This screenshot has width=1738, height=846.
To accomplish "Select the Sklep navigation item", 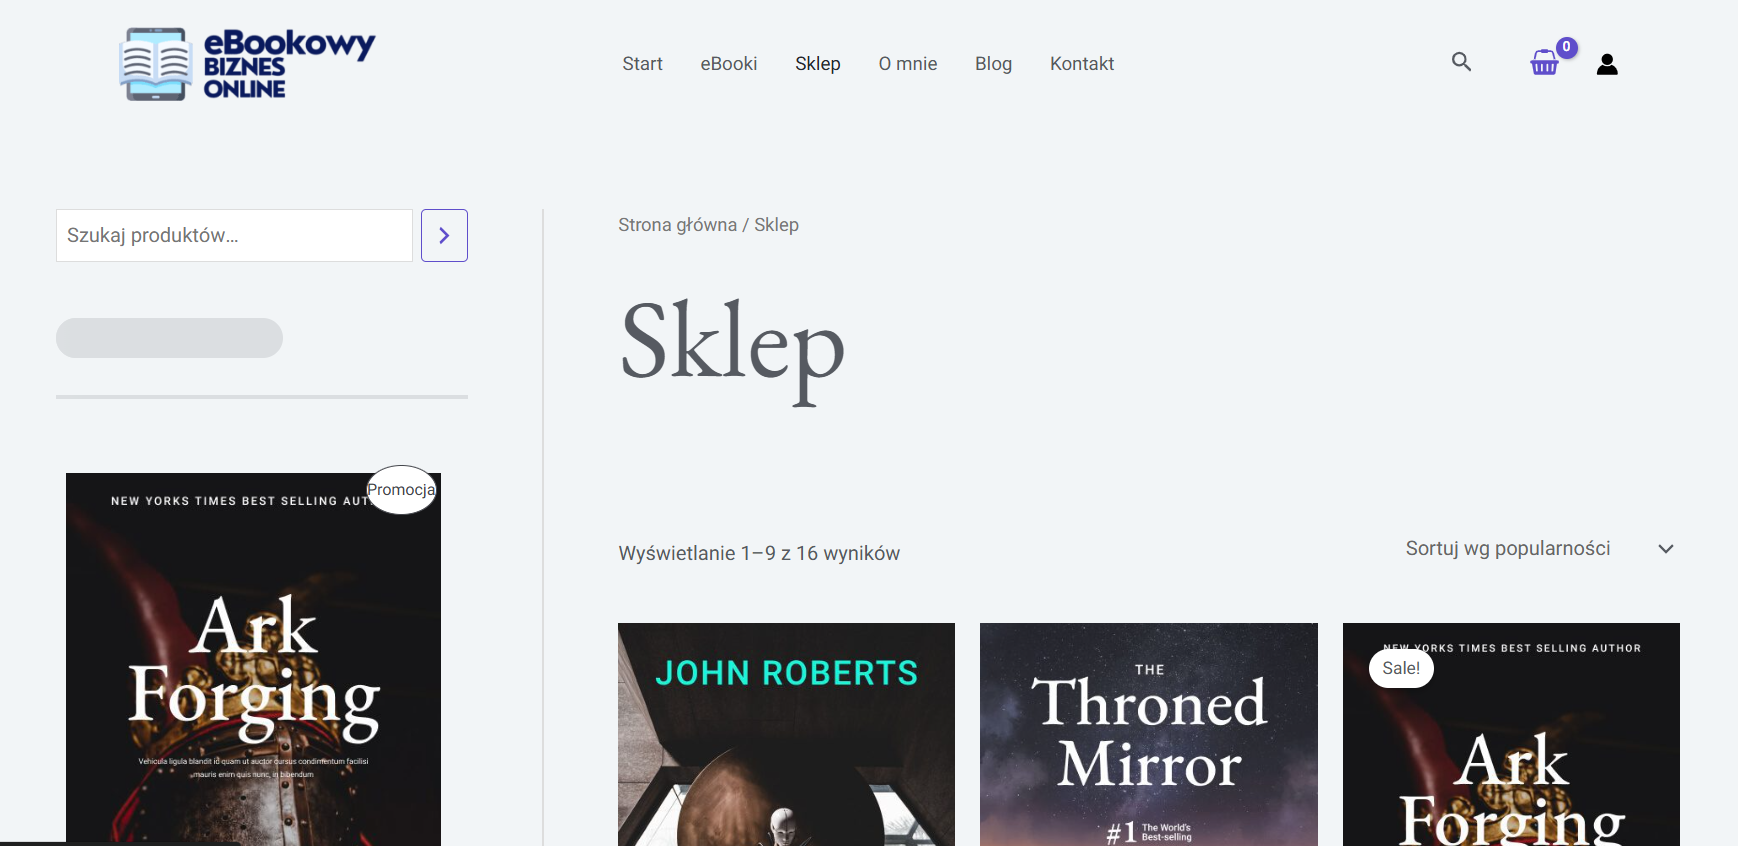I will pyautogui.click(x=817, y=64).
